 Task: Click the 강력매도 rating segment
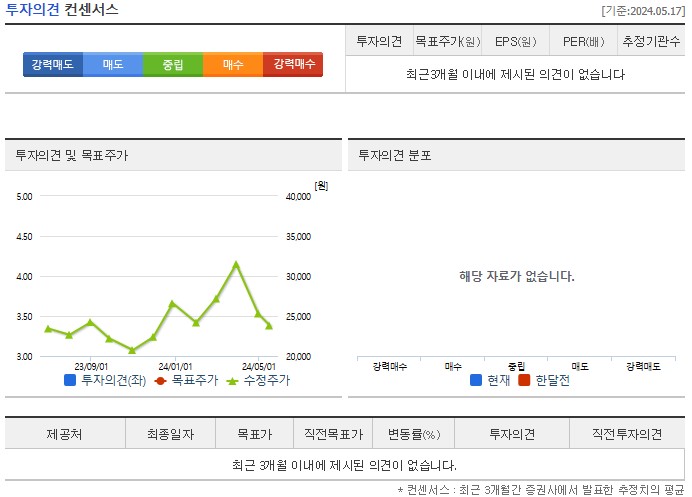tap(53, 64)
